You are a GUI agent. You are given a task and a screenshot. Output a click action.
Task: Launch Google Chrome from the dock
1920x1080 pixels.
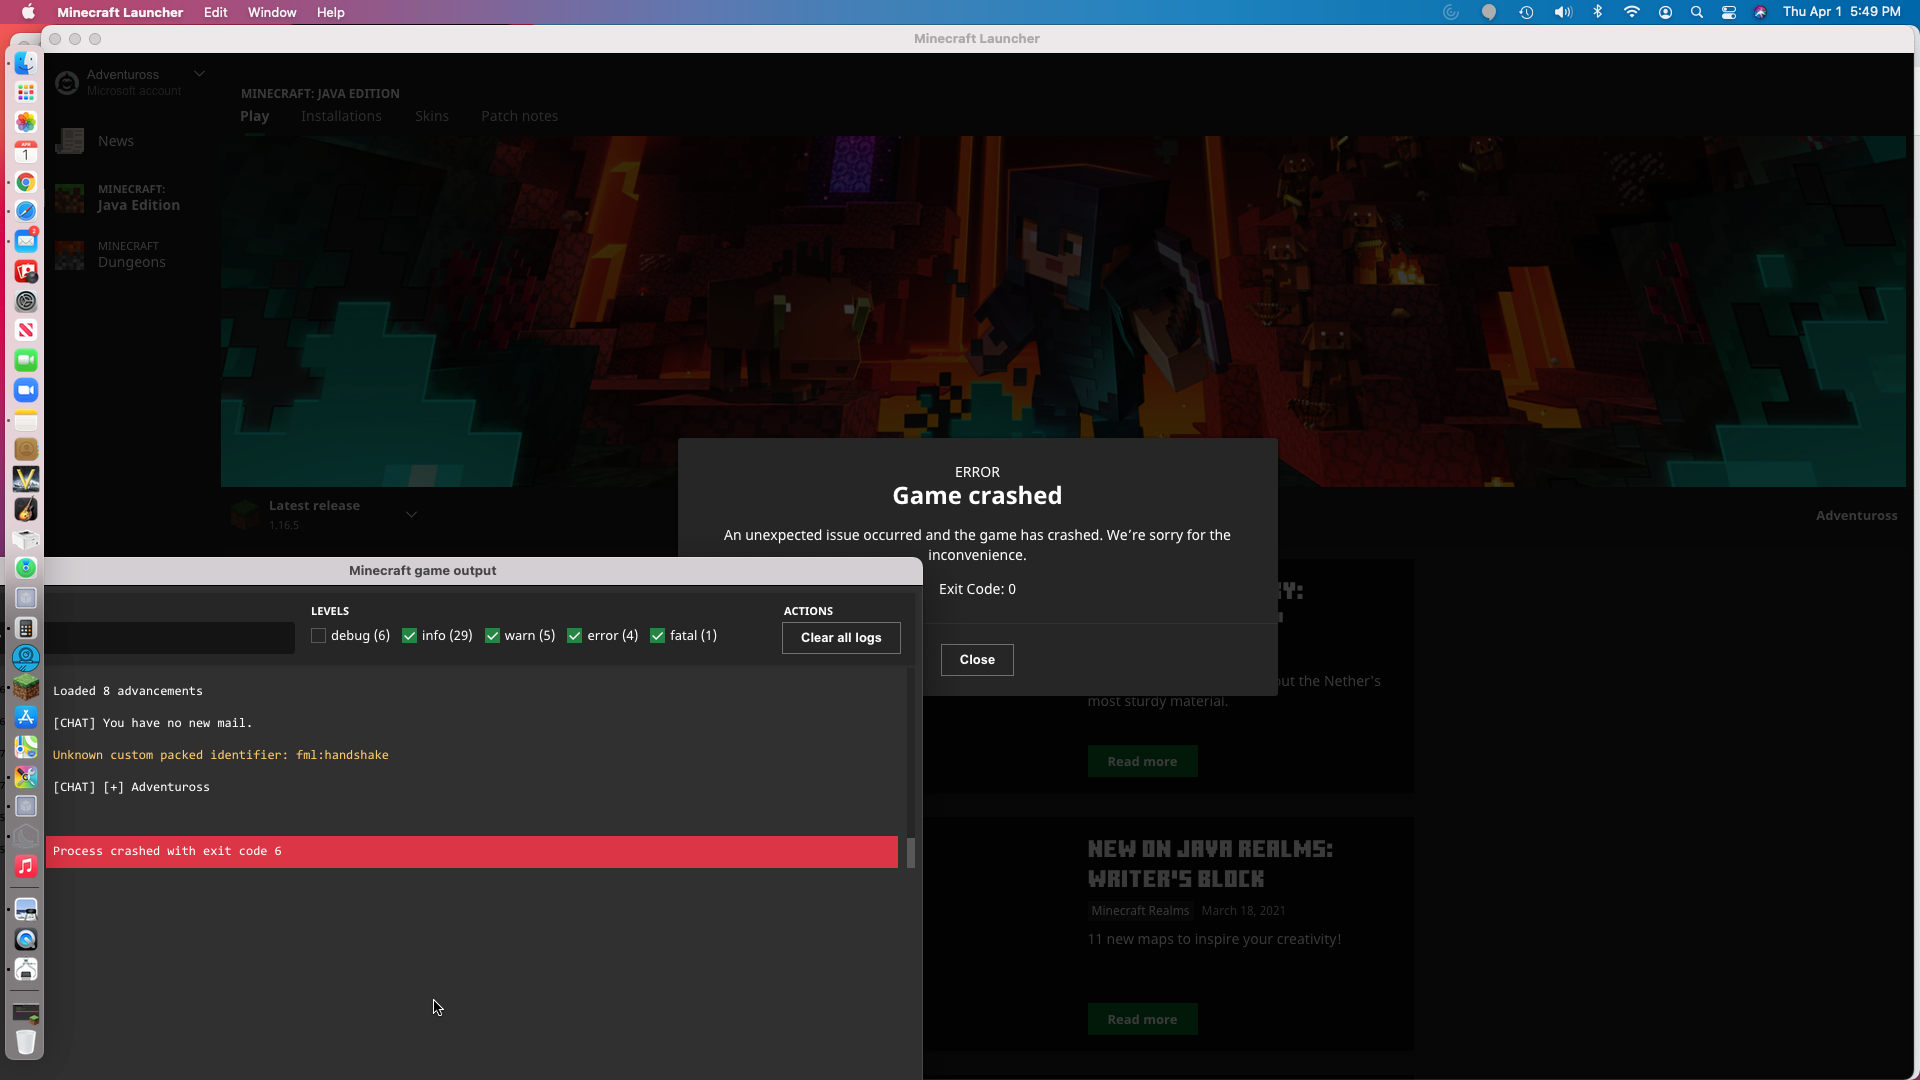point(26,182)
